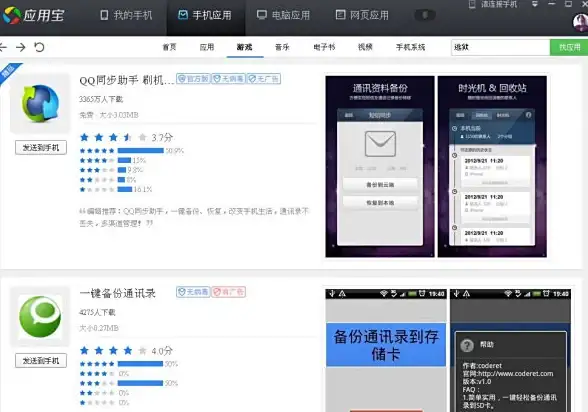Click the 一键备份通讯录 green app icon
The height and width of the screenshot is (412, 588).
click(x=40, y=316)
